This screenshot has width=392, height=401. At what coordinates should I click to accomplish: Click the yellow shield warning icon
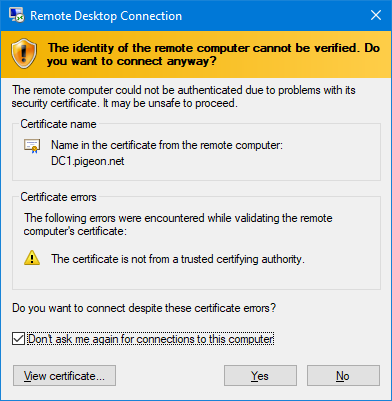click(24, 53)
